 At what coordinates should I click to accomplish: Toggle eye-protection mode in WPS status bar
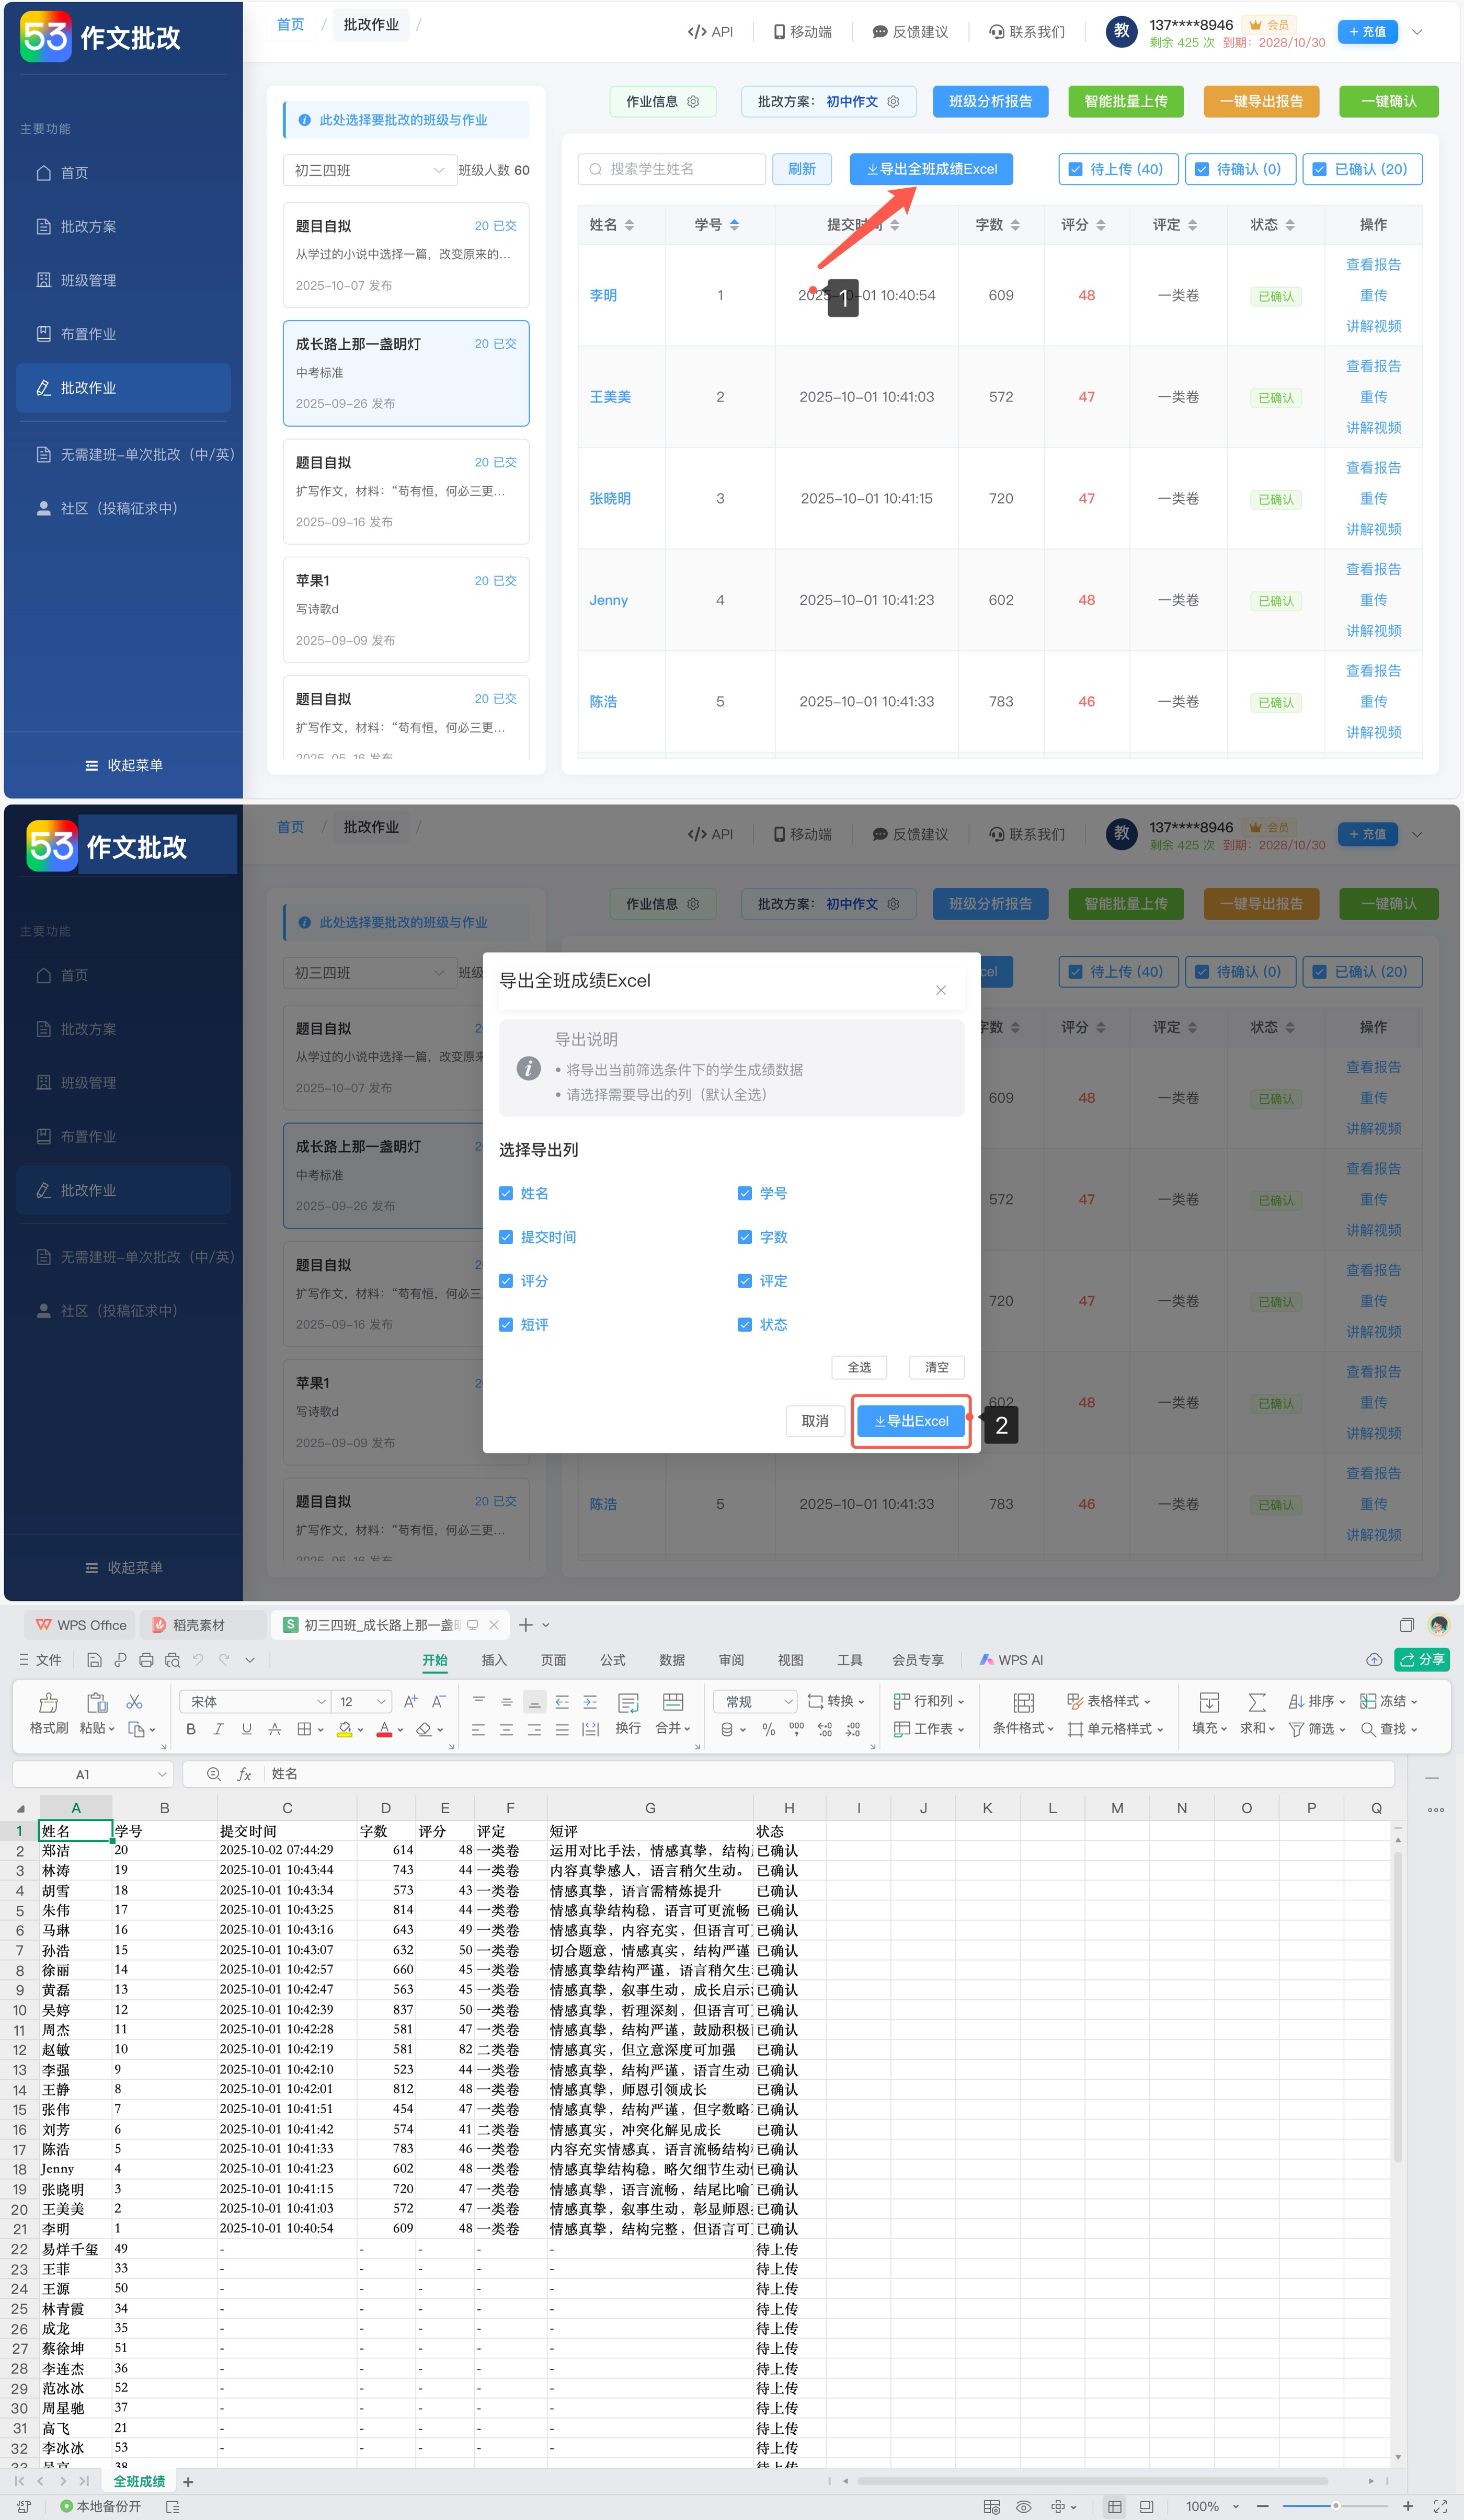click(1023, 2506)
